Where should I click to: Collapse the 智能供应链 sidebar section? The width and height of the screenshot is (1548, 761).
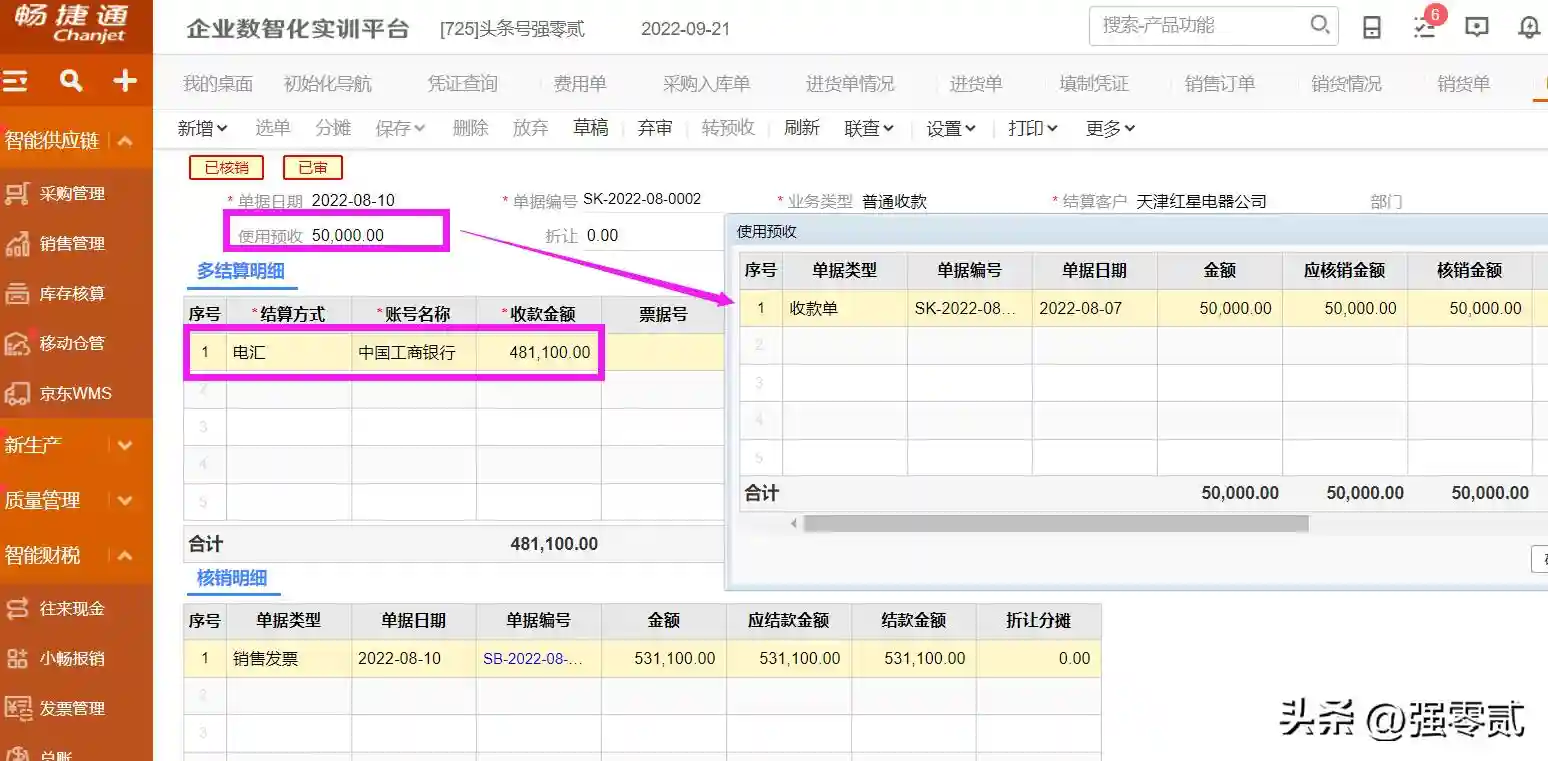pos(125,141)
